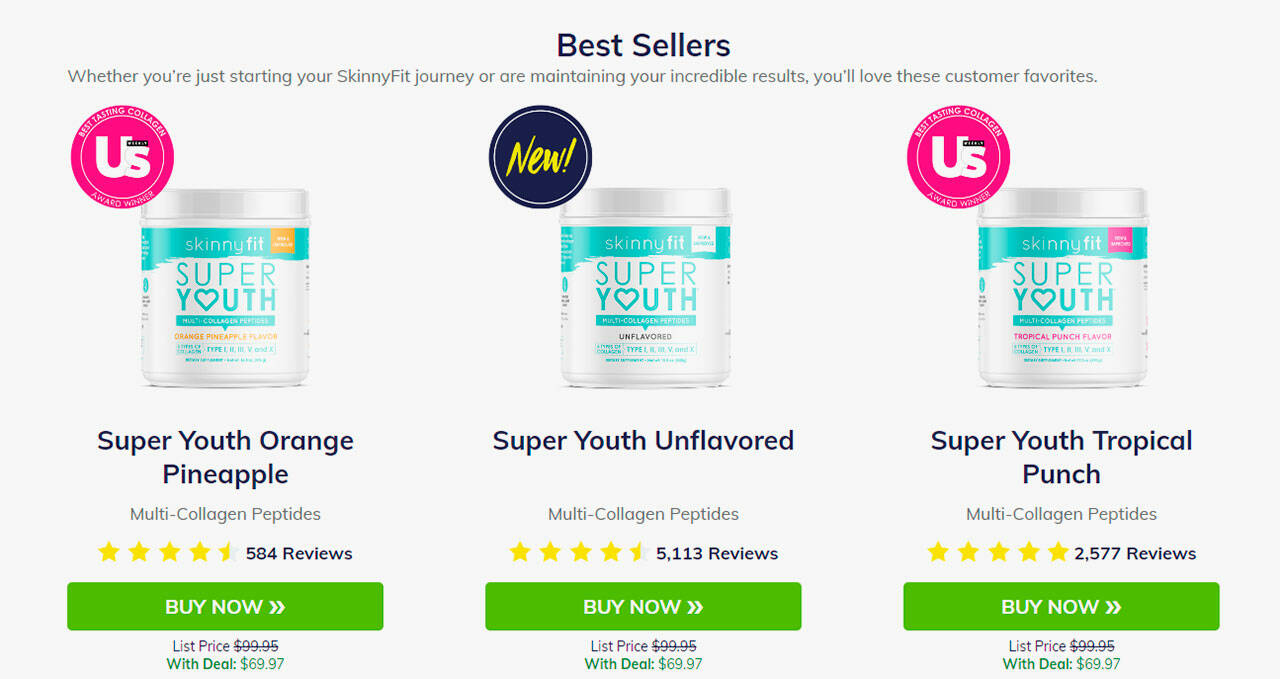
Task: Click star rating for Super Youth Orange Pineapple
Action: pyautogui.click(x=166, y=552)
